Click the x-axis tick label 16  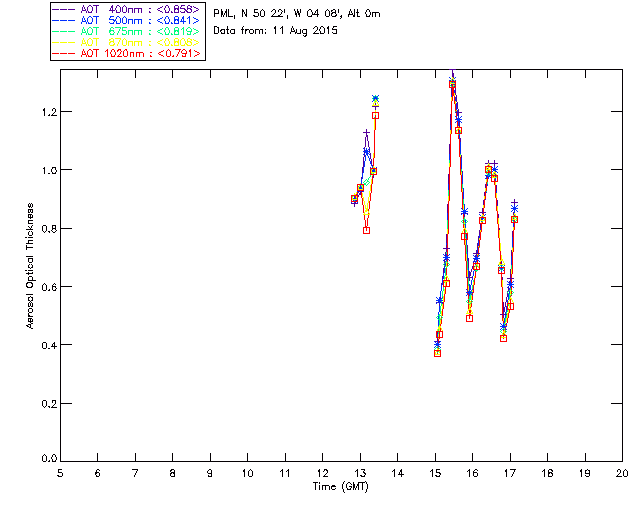click(472, 473)
